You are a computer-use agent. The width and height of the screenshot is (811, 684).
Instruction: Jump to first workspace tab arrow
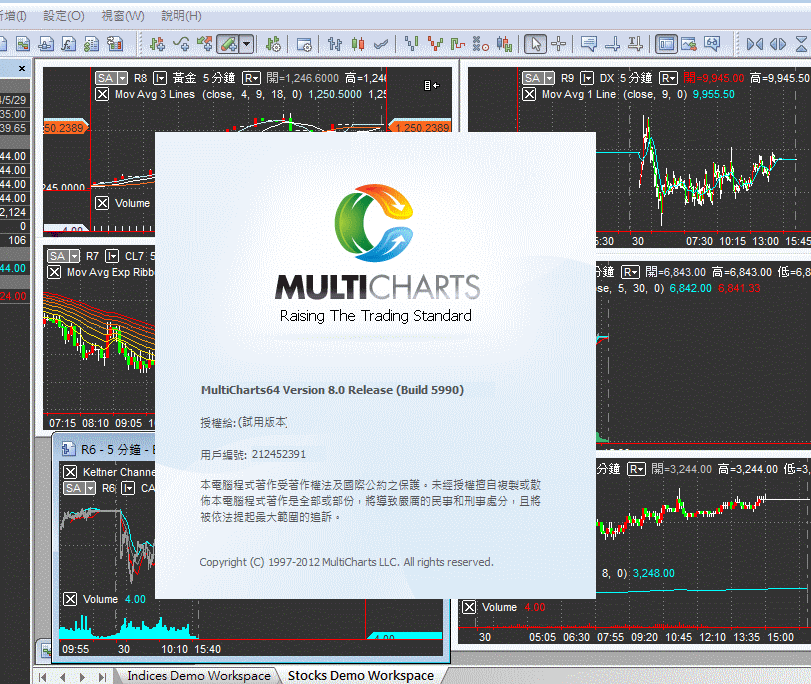click(x=43, y=677)
